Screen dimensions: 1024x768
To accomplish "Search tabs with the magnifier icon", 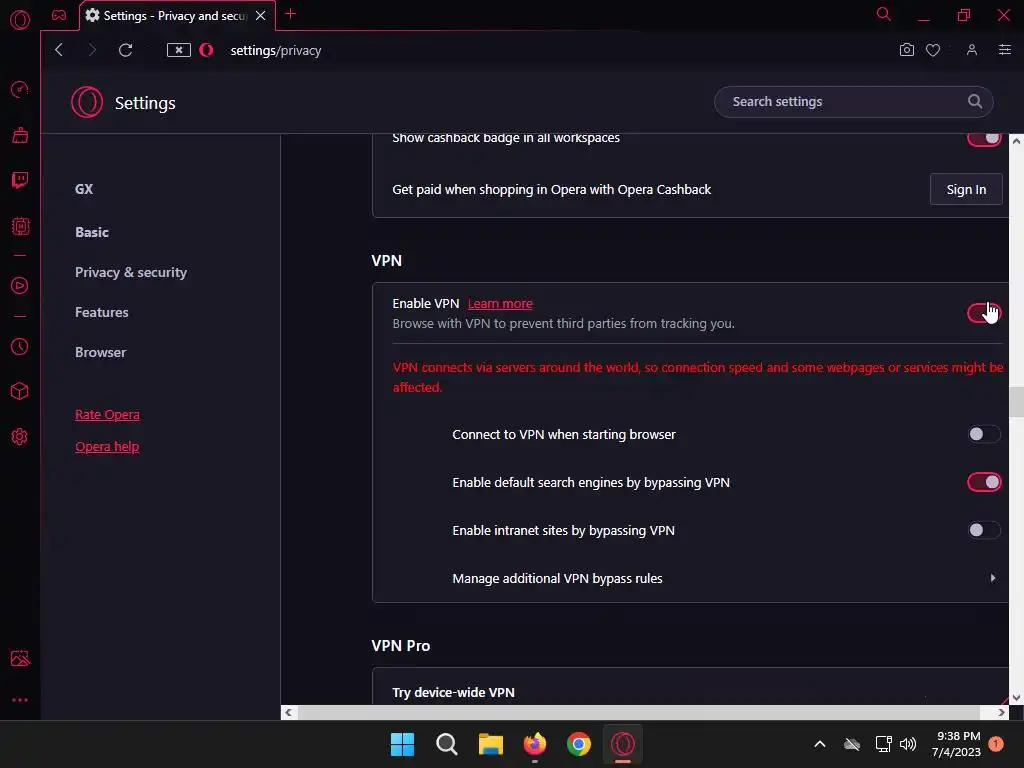I will click(884, 14).
